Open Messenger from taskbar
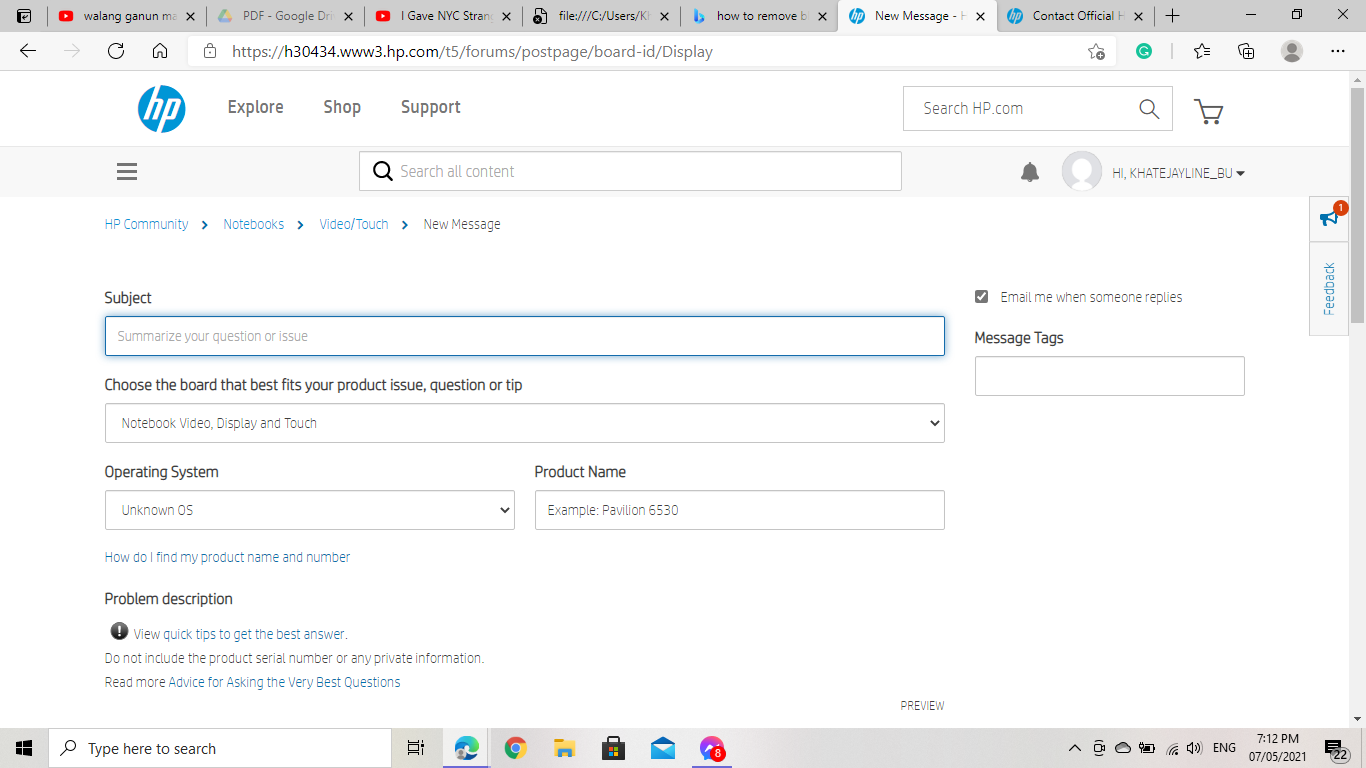 [x=711, y=748]
